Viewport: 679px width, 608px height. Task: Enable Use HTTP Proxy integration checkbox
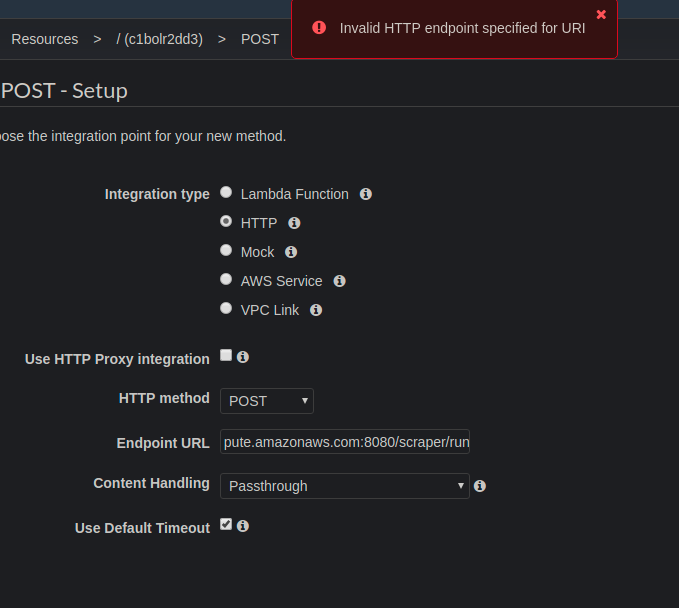pos(226,355)
